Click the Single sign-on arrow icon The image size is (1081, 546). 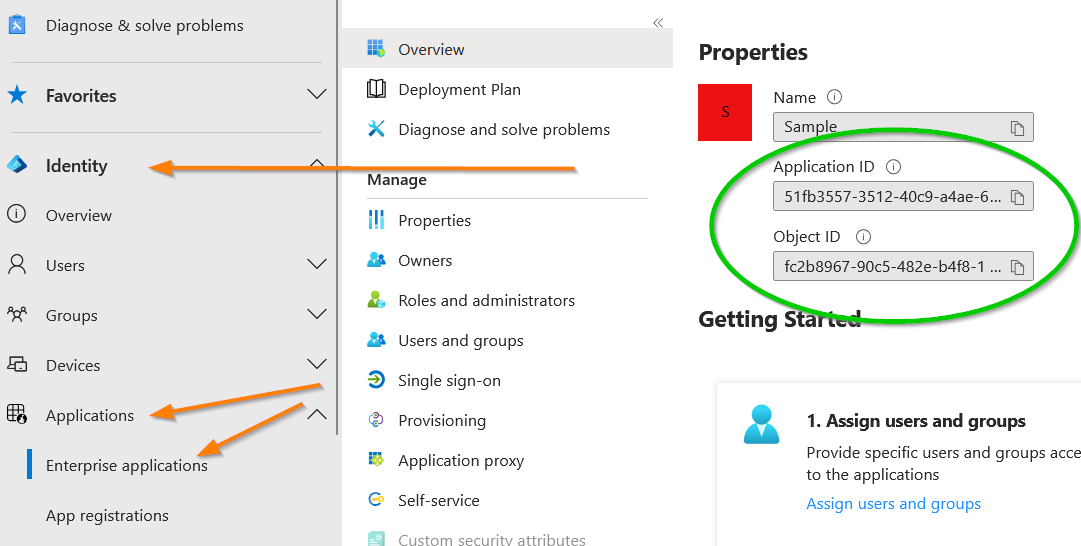(x=376, y=380)
